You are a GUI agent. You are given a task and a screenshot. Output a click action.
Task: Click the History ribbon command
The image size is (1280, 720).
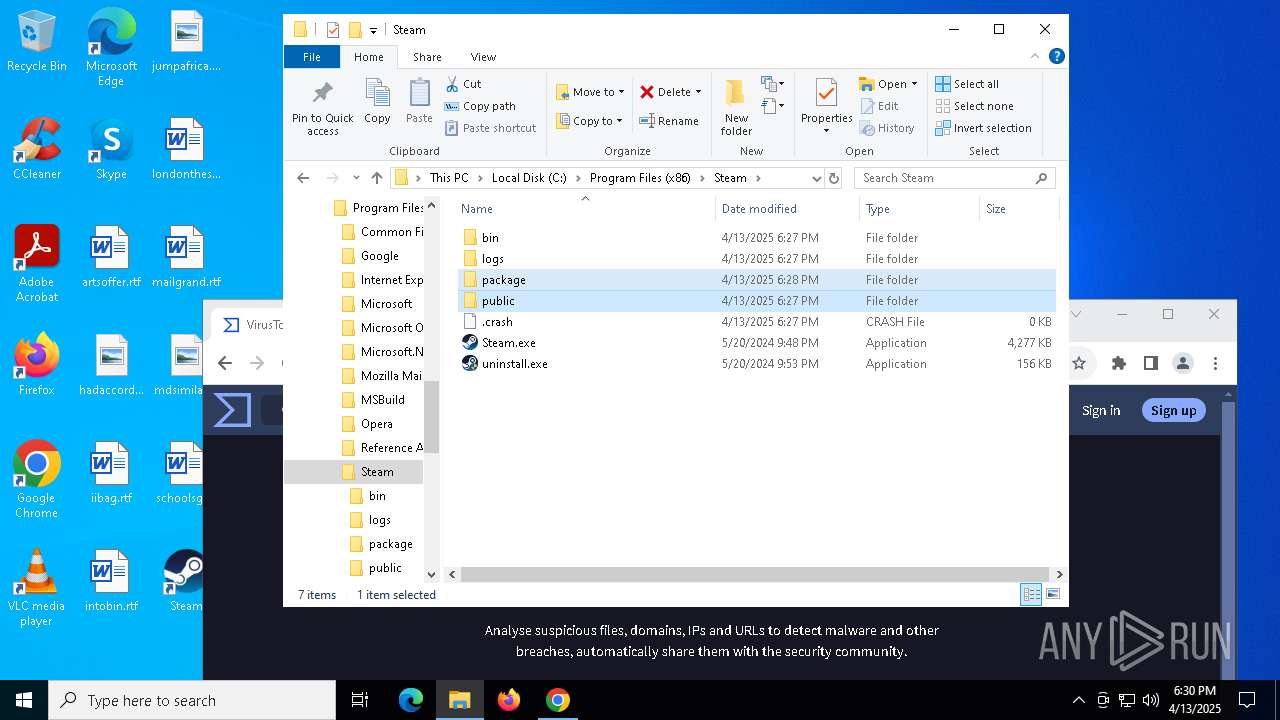coord(887,128)
